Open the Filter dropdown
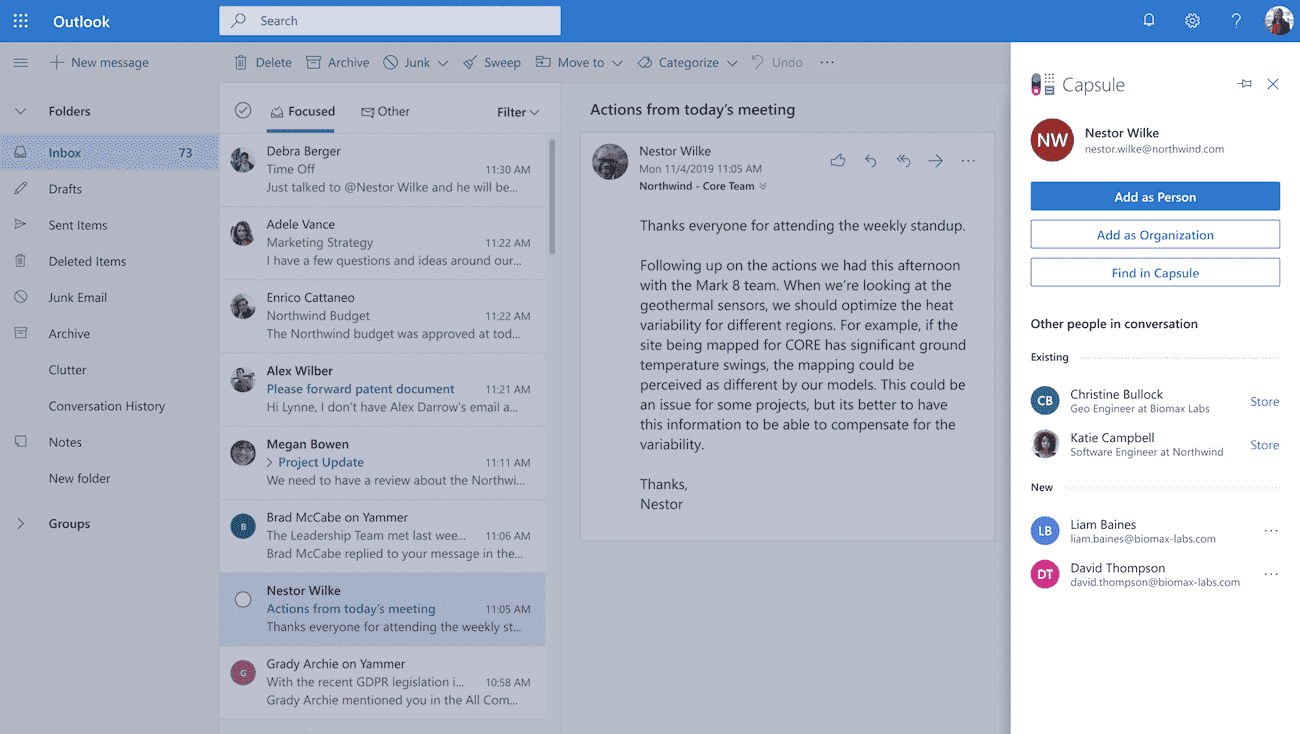This screenshot has width=1300, height=734. click(518, 112)
